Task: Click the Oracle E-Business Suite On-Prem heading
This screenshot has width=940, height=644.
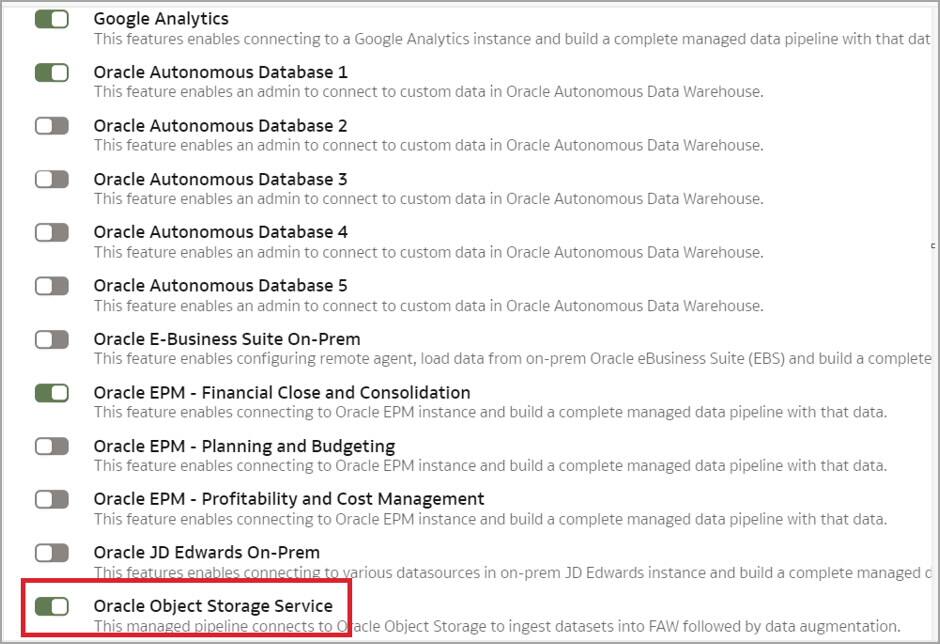Action: (227, 339)
